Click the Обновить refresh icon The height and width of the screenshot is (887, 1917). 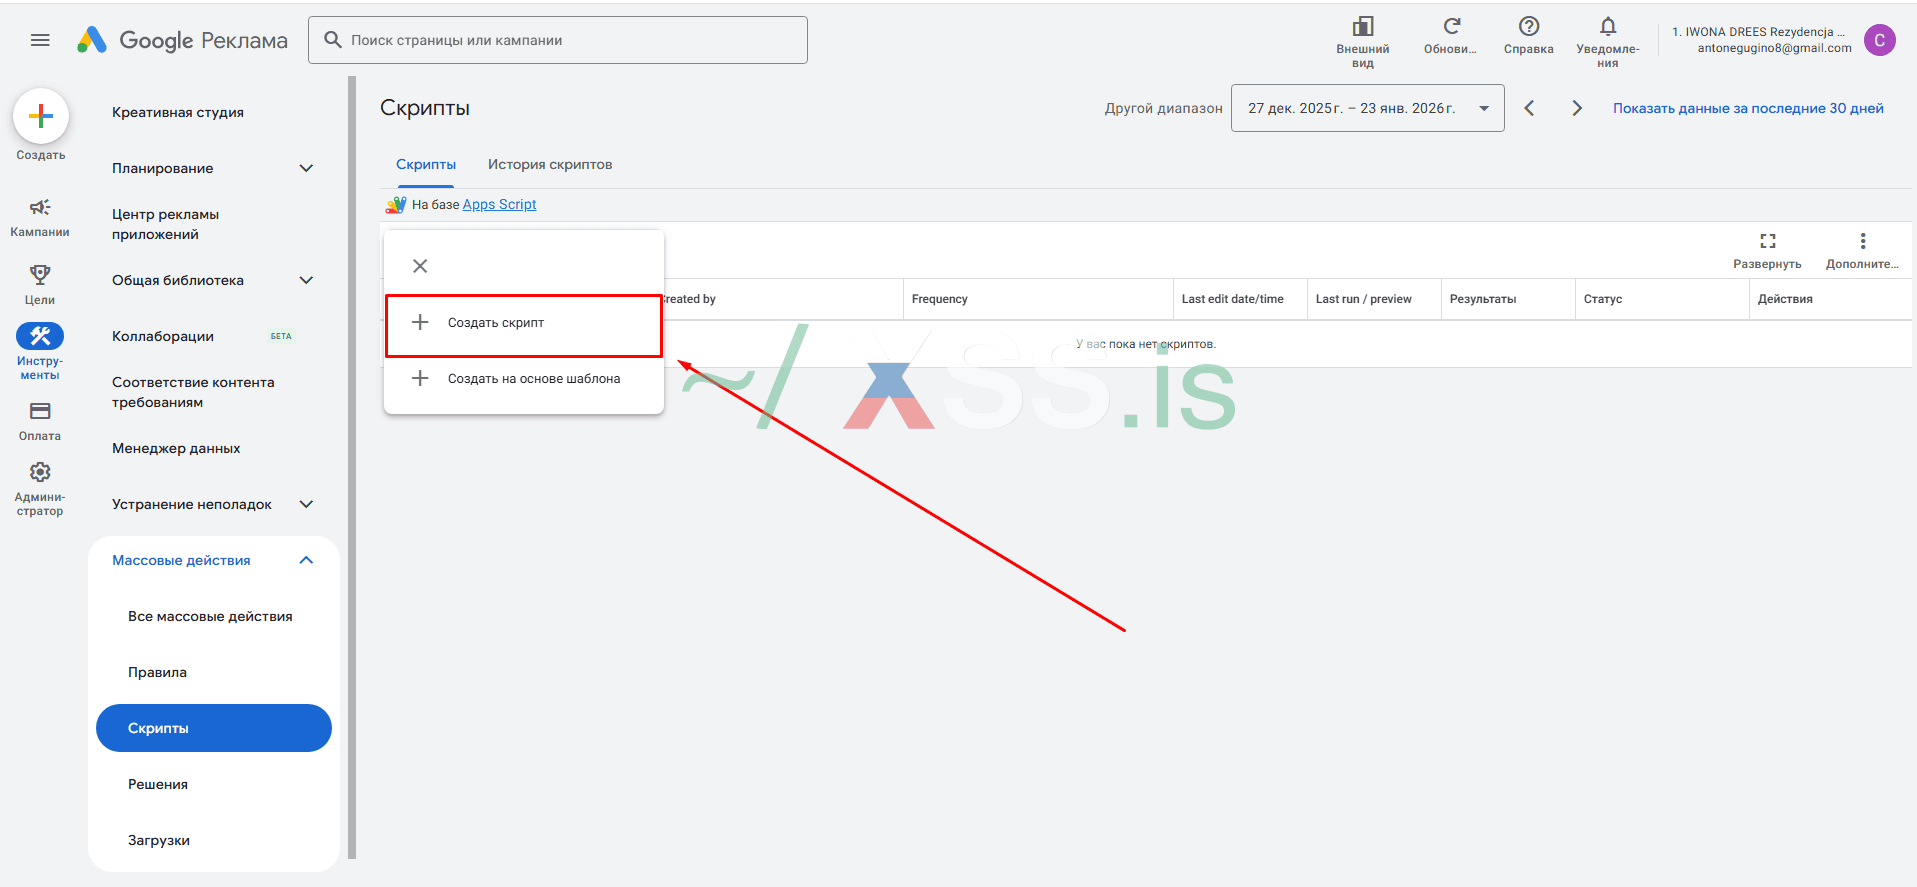(x=1451, y=27)
